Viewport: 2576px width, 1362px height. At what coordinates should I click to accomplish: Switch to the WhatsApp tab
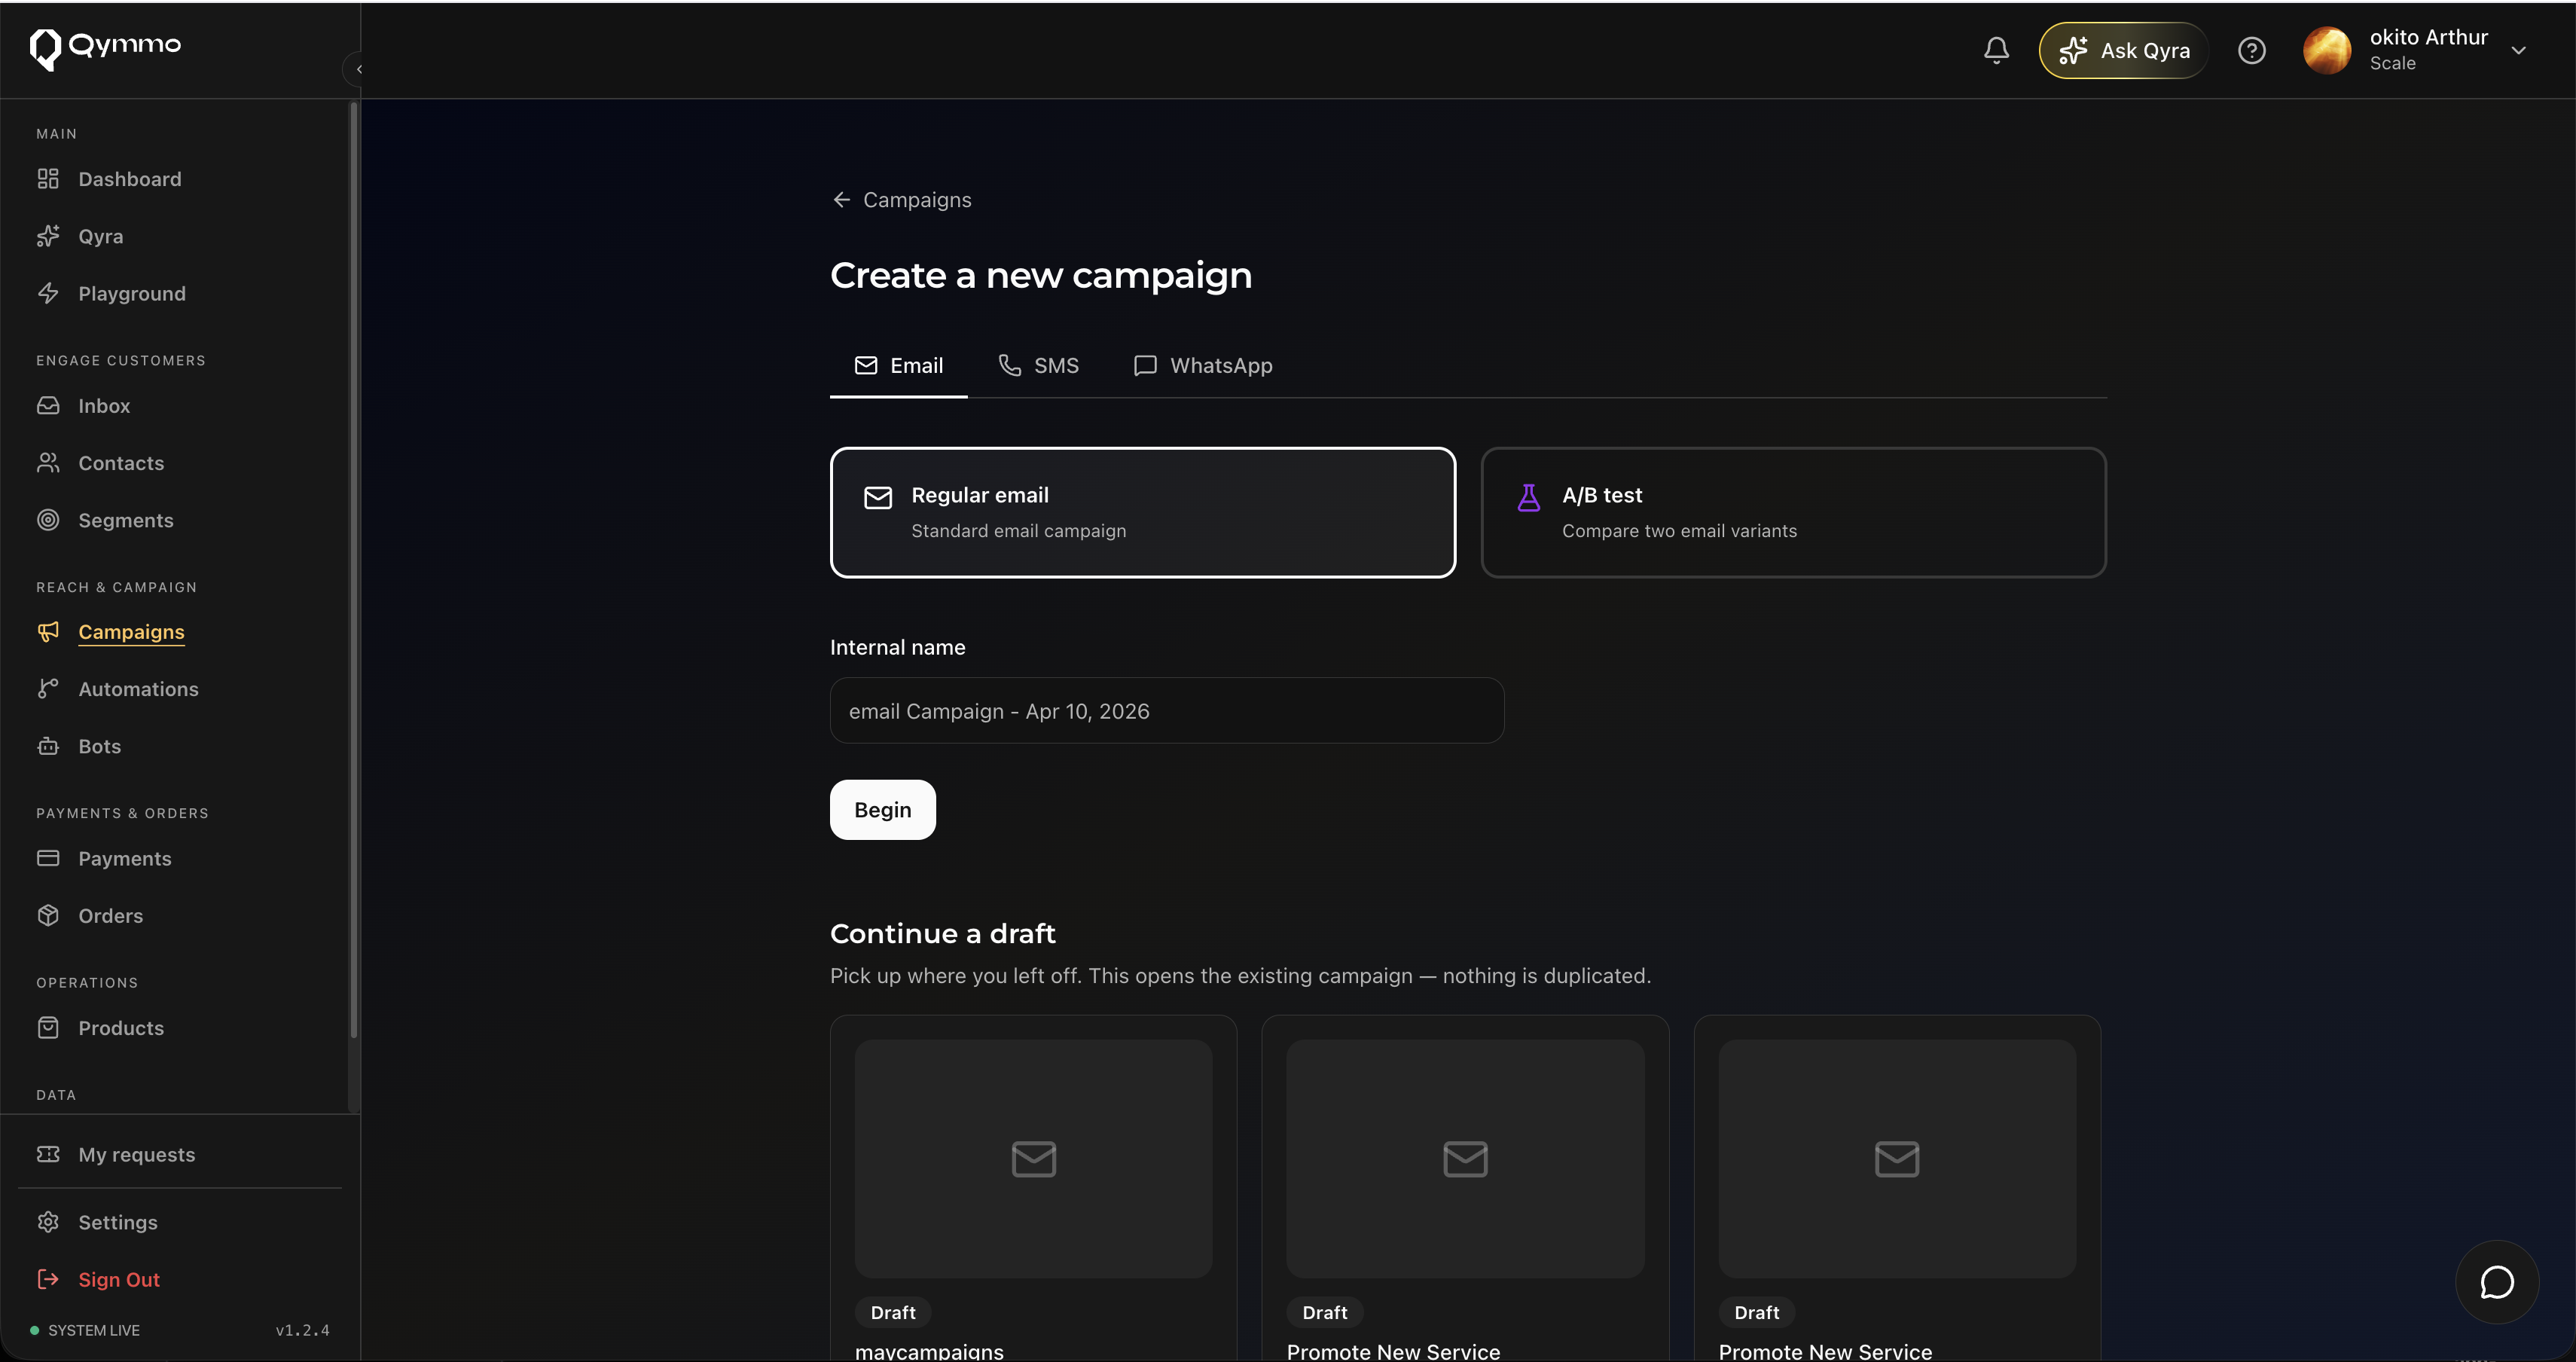click(x=1203, y=366)
